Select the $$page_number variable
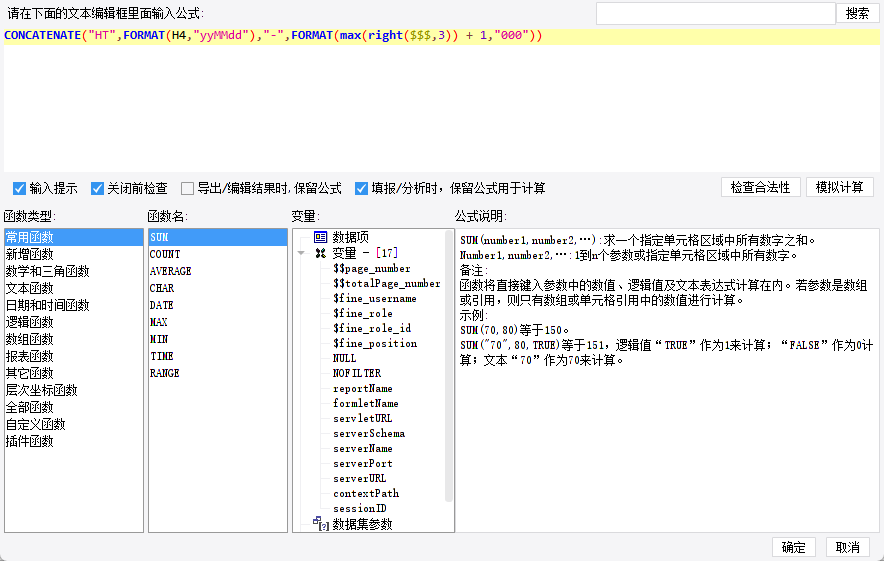Viewport: 884px width, 561px height. [372, 268]
